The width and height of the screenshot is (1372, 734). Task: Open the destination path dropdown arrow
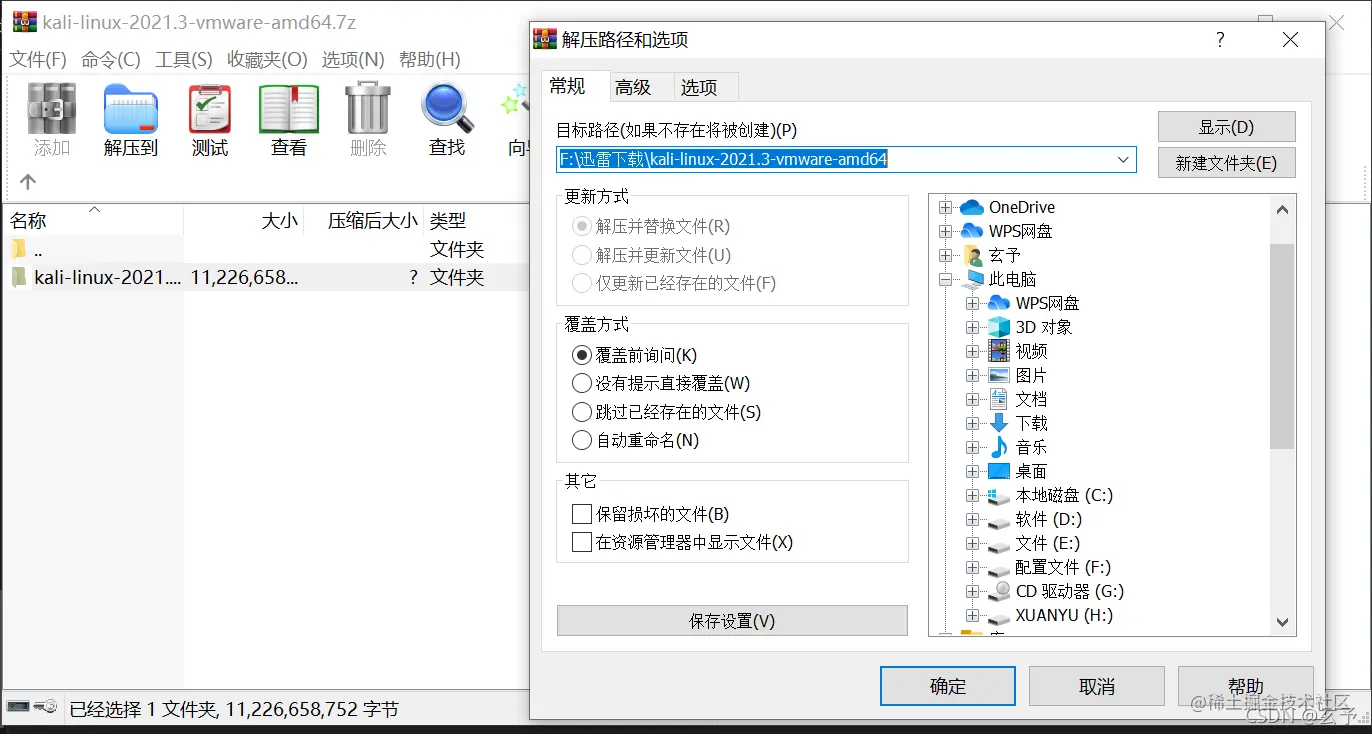coord(1123,159)
